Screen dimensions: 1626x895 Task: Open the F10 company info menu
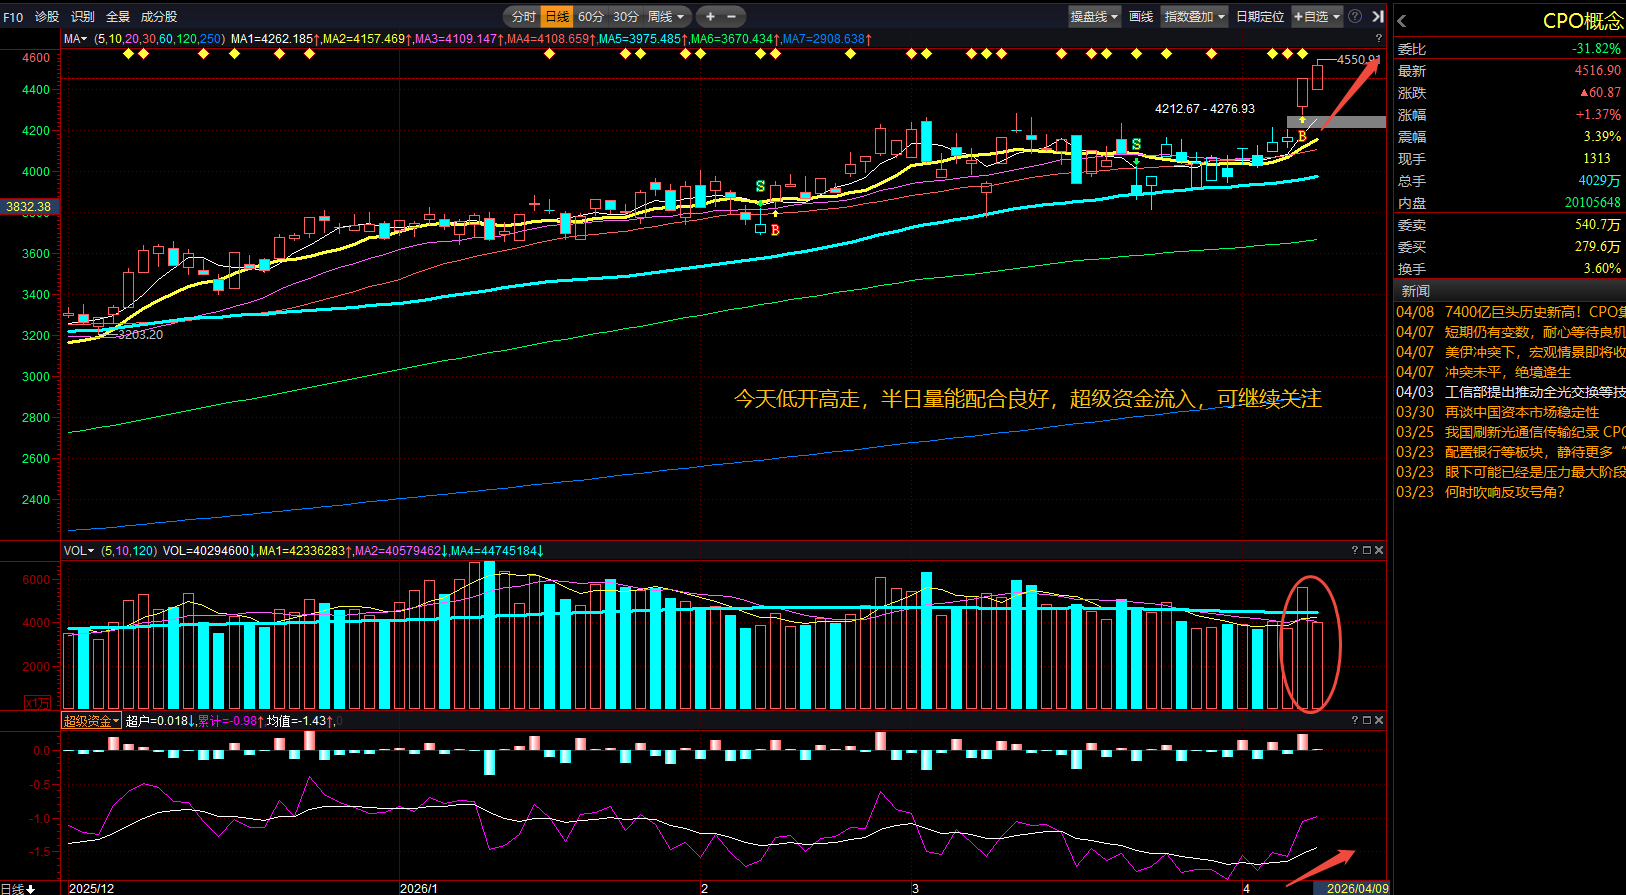(x=13, y=17)
